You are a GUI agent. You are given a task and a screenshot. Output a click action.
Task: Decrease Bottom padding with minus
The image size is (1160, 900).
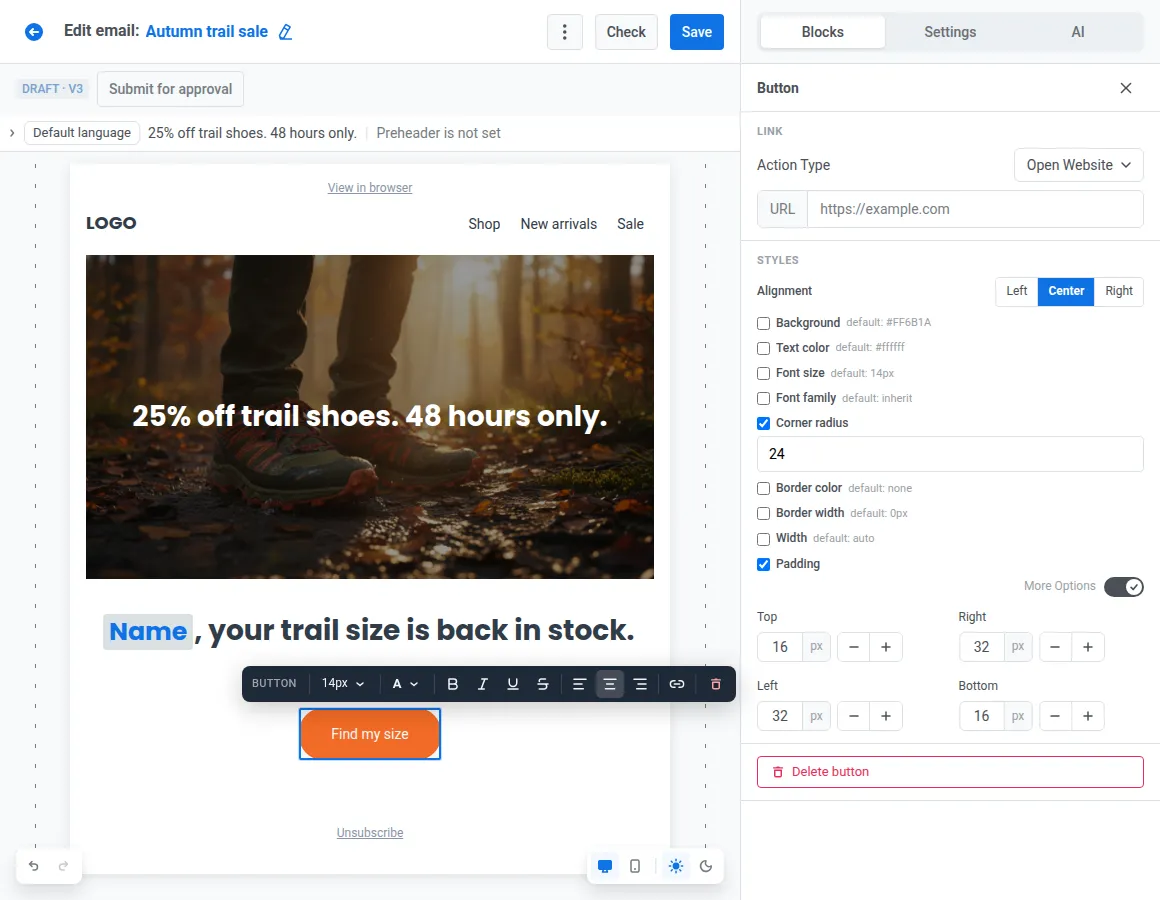coord(1055,716)
